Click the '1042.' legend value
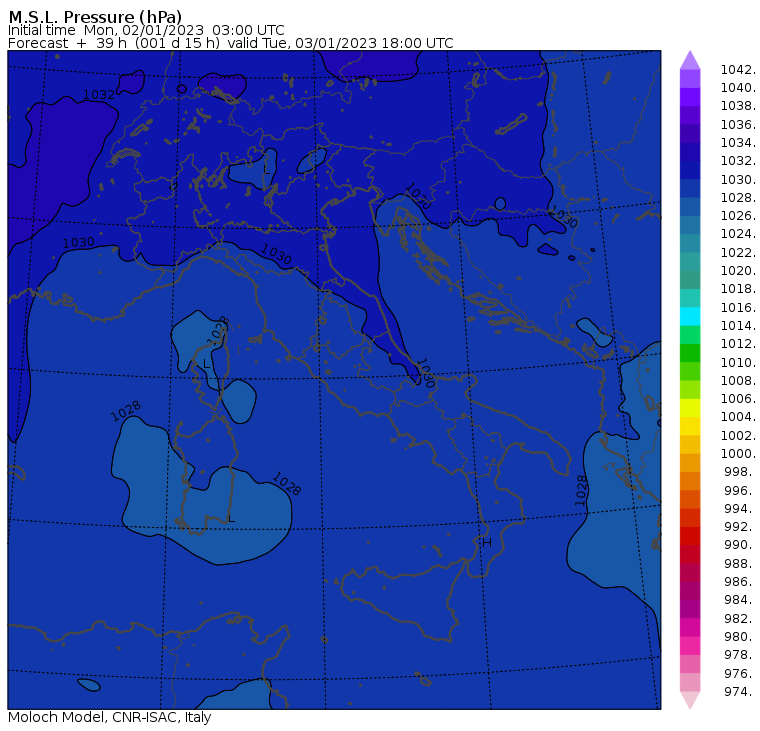 tap(738, 70)
